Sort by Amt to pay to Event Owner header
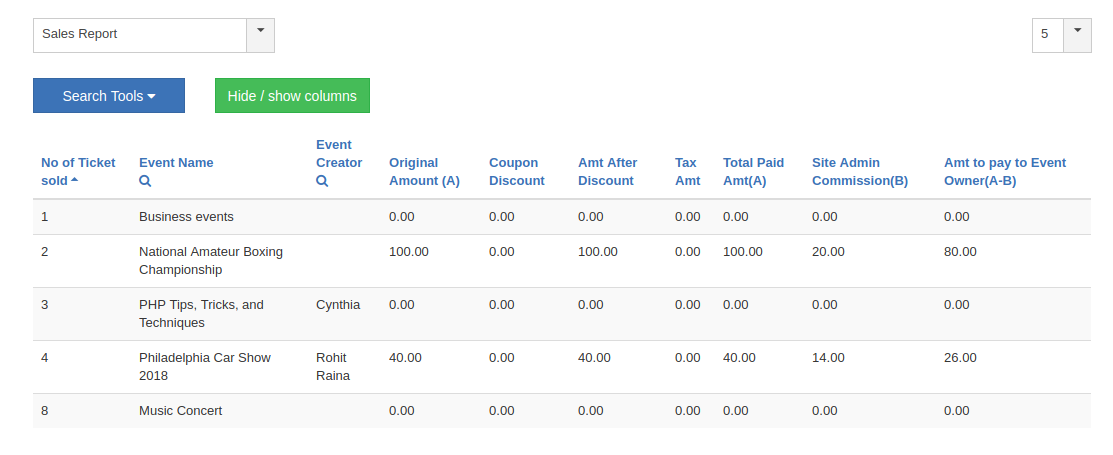This screenshot has width=1113, height=455. (x=1004, y=172)
